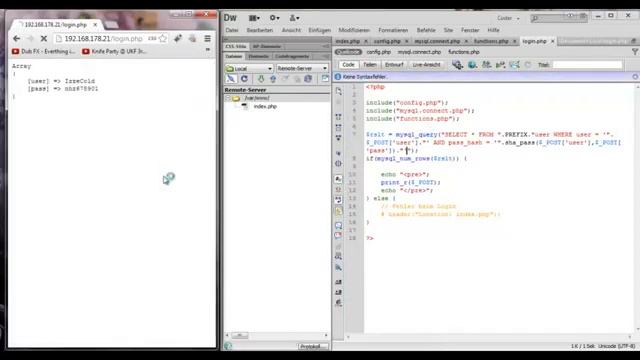This screenshot has width=640, height=360.
Task: Open W3C validation in document toolbar
Action: point(500,64)
